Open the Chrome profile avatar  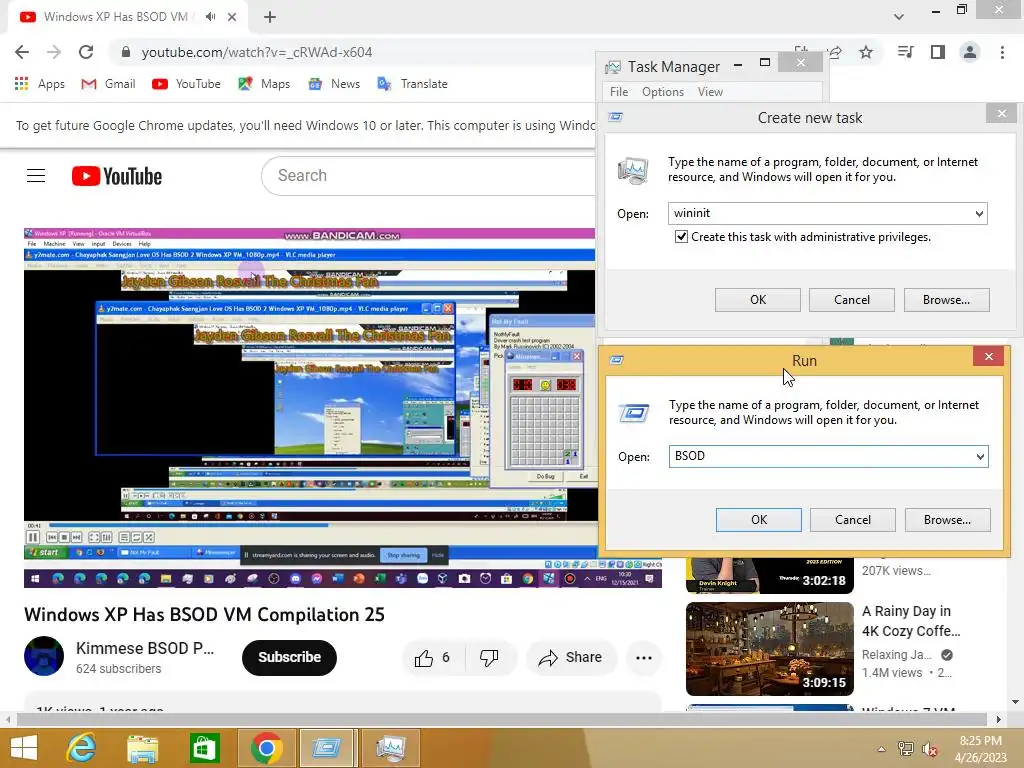[970, 52]
